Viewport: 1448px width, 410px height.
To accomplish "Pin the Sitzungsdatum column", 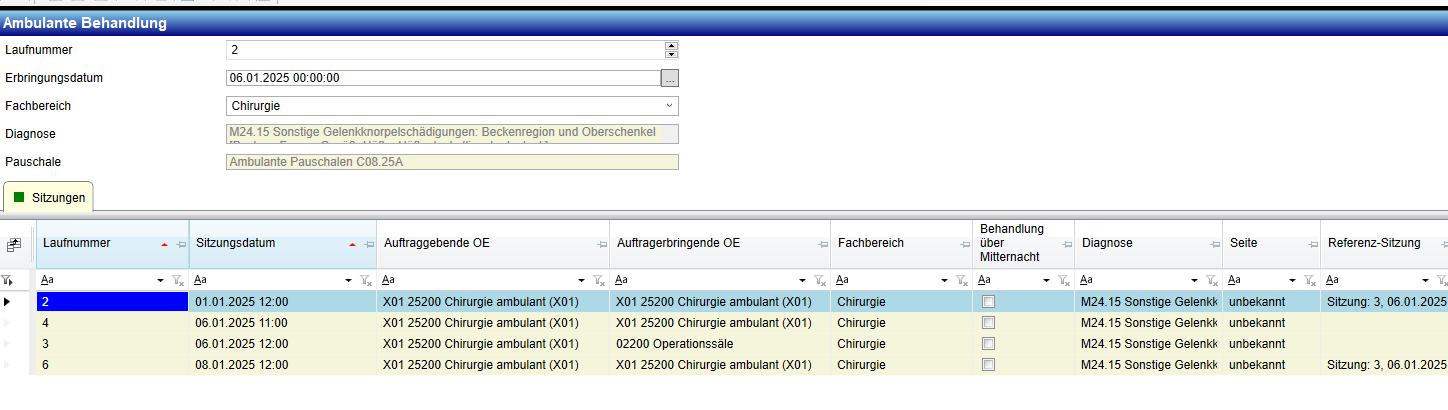I will click(369, 244).
